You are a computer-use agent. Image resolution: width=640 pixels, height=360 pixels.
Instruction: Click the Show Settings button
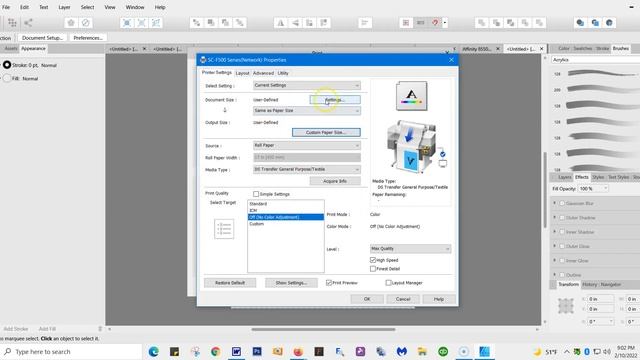click(x=291, y=282)
